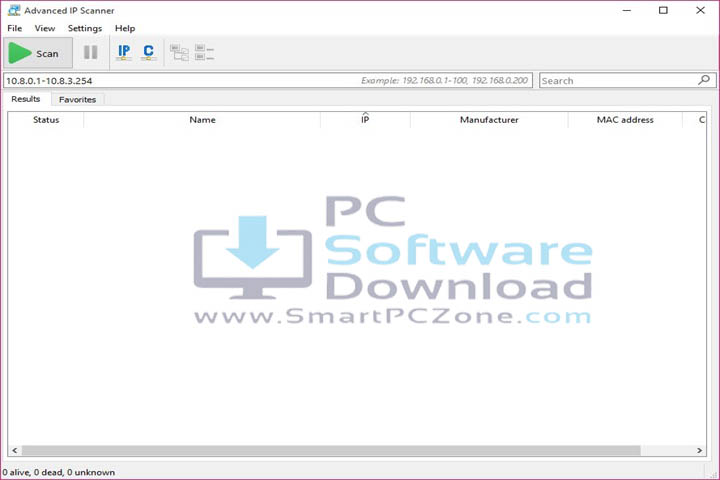720x480 pixels.
Task: Click the horizontal scrollbar thumb
Action: 331,451
